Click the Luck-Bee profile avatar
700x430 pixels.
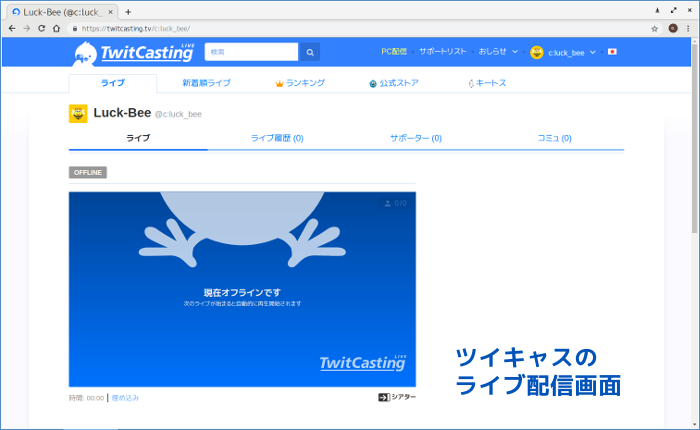[x=78, y=113]
